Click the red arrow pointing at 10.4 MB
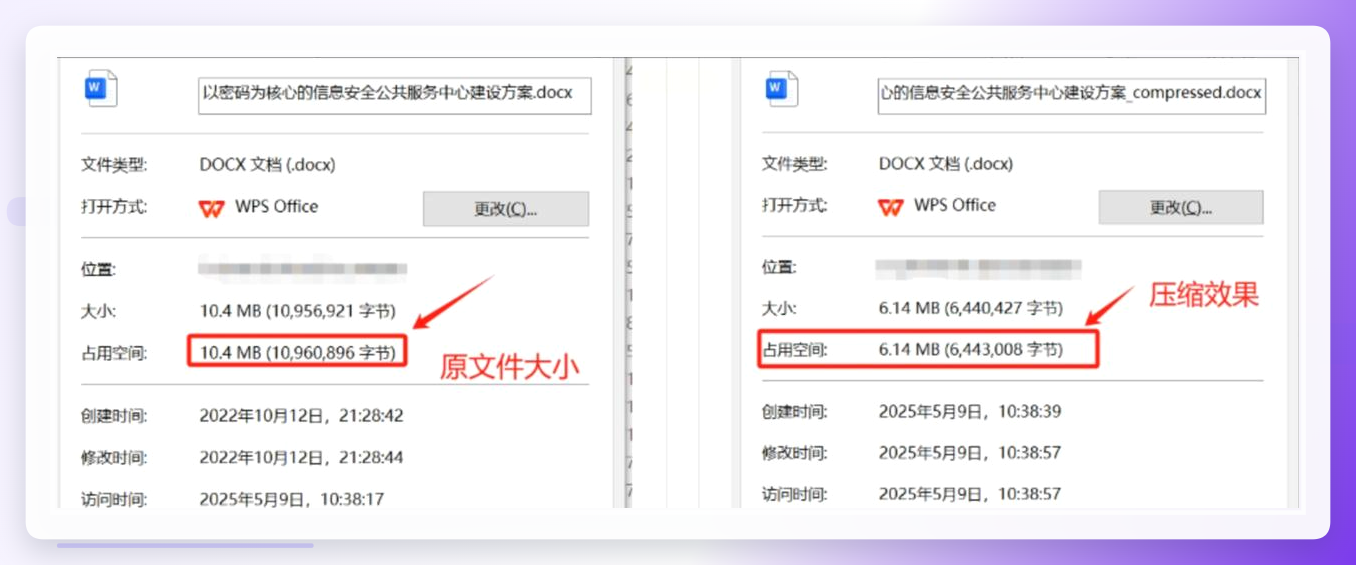 coord(454,301)
